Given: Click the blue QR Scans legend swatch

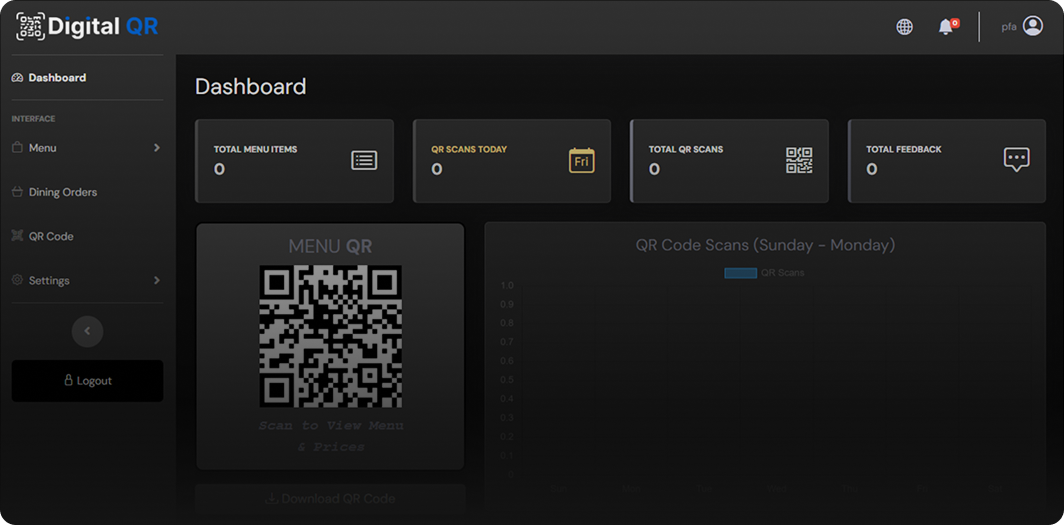Looking at the screenshot, I should 740,273.
